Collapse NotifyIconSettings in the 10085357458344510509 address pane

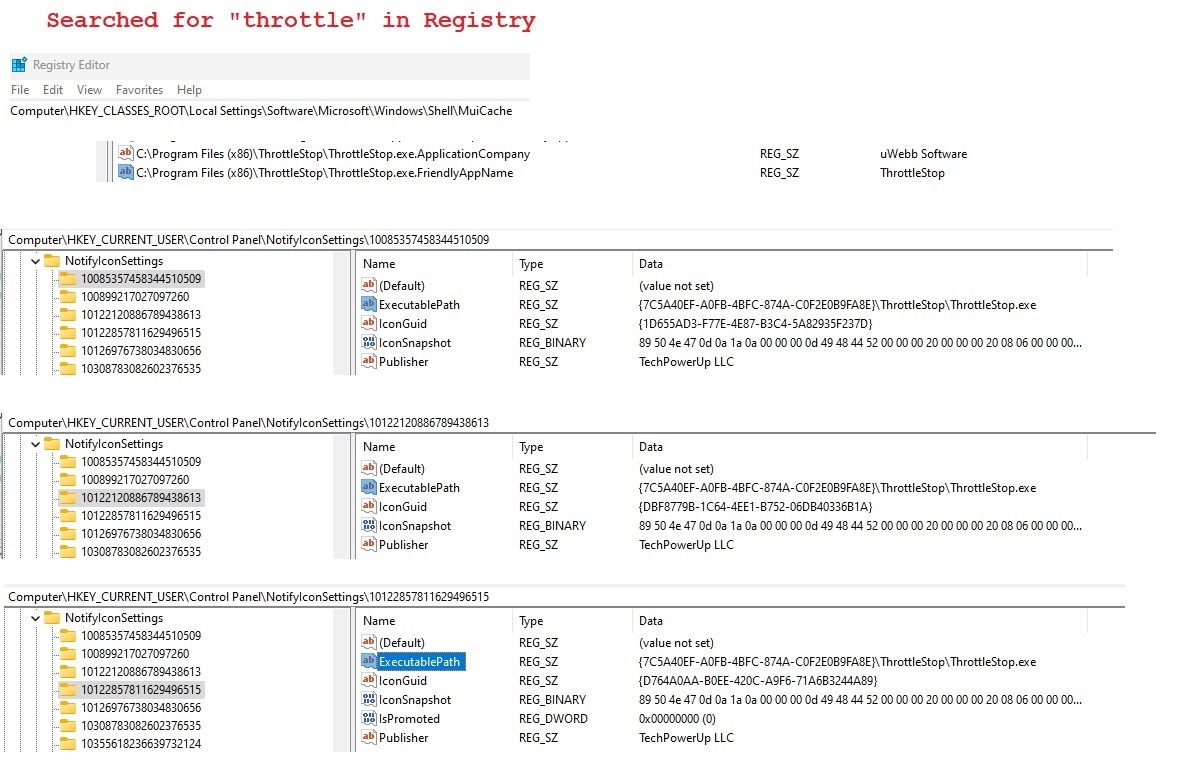click(35, 261)
